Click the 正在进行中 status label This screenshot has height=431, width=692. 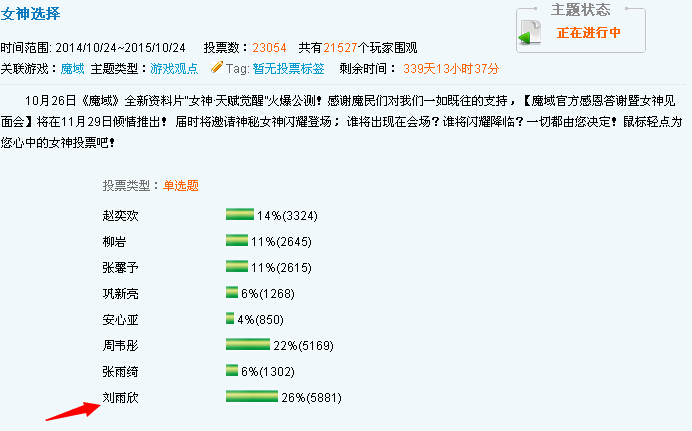[588, 33]
